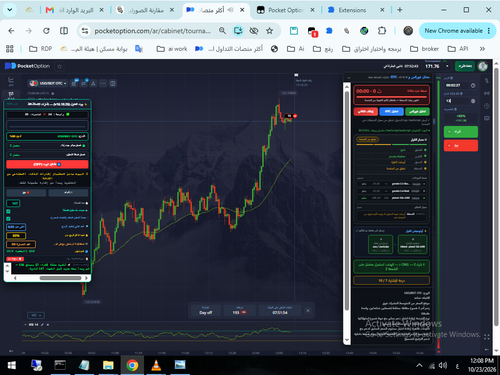Bookmark this page with the star icon
This screenshot has width=500, height=375.
(269, 31)
